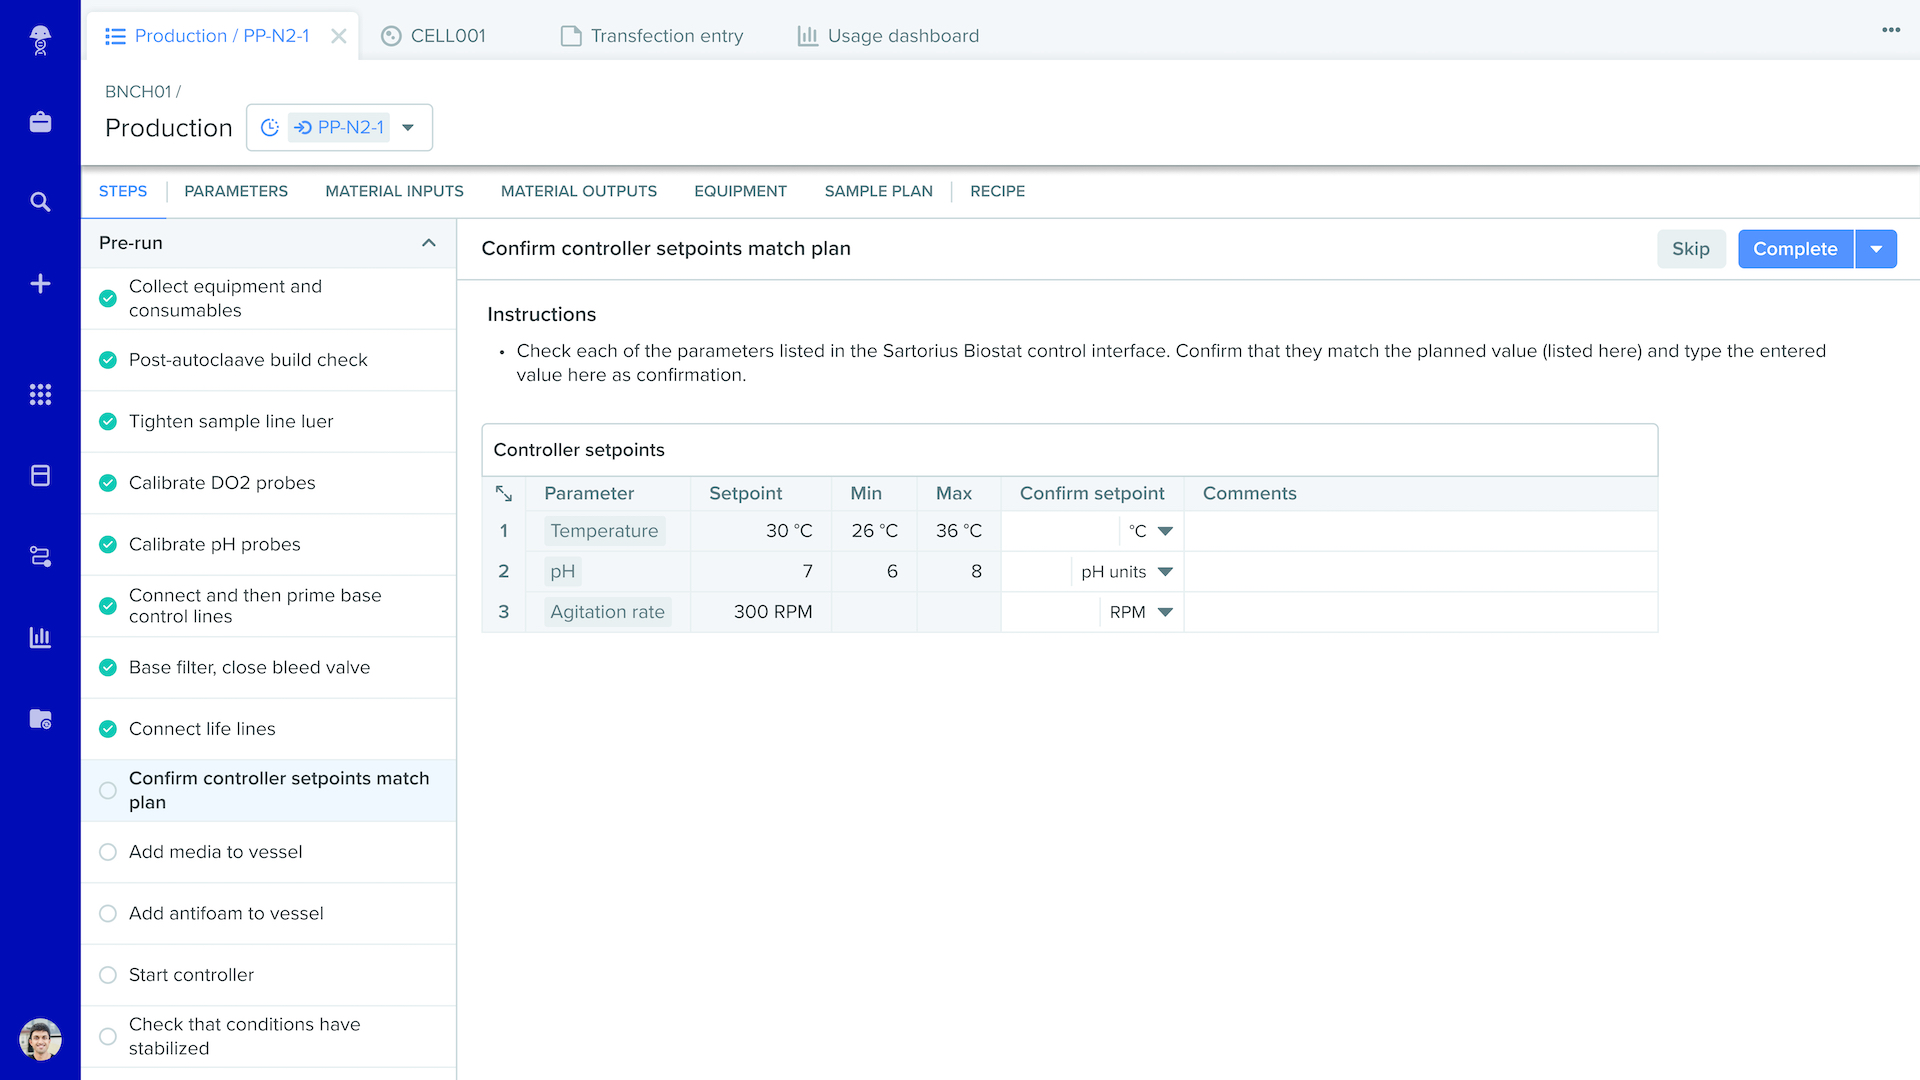Click the plus create icon in sidebar
This screenshot has width=1920, height=1080.
(x=40, y=284)
